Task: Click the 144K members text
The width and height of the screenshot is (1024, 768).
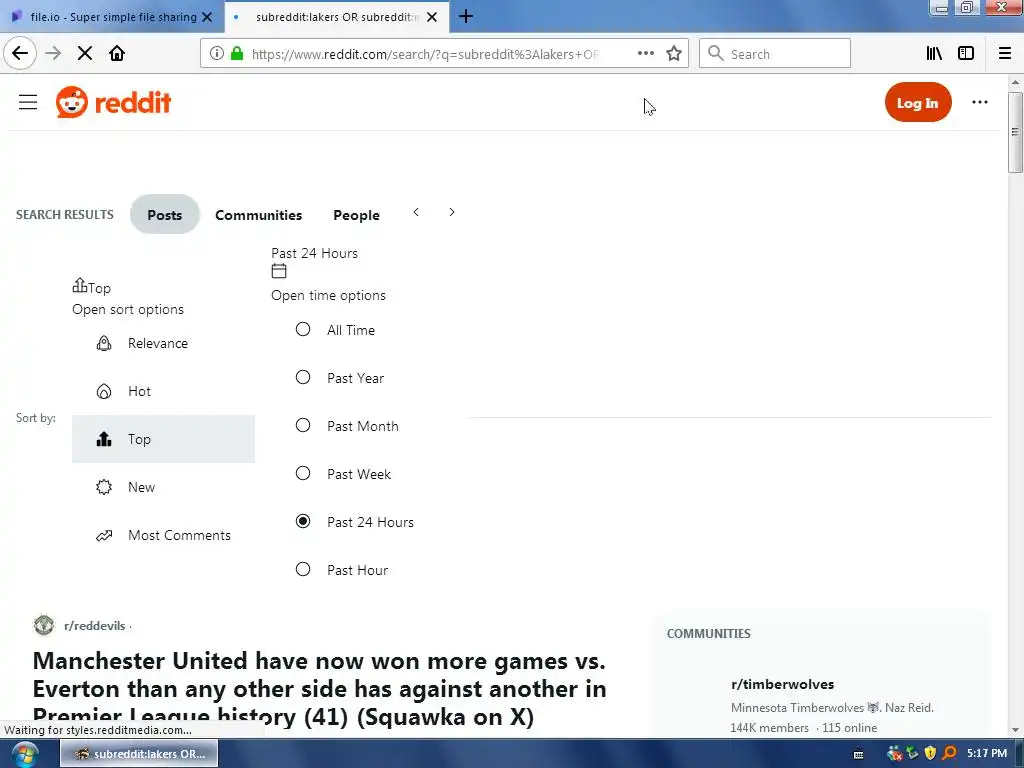Action: pos(769,728)
